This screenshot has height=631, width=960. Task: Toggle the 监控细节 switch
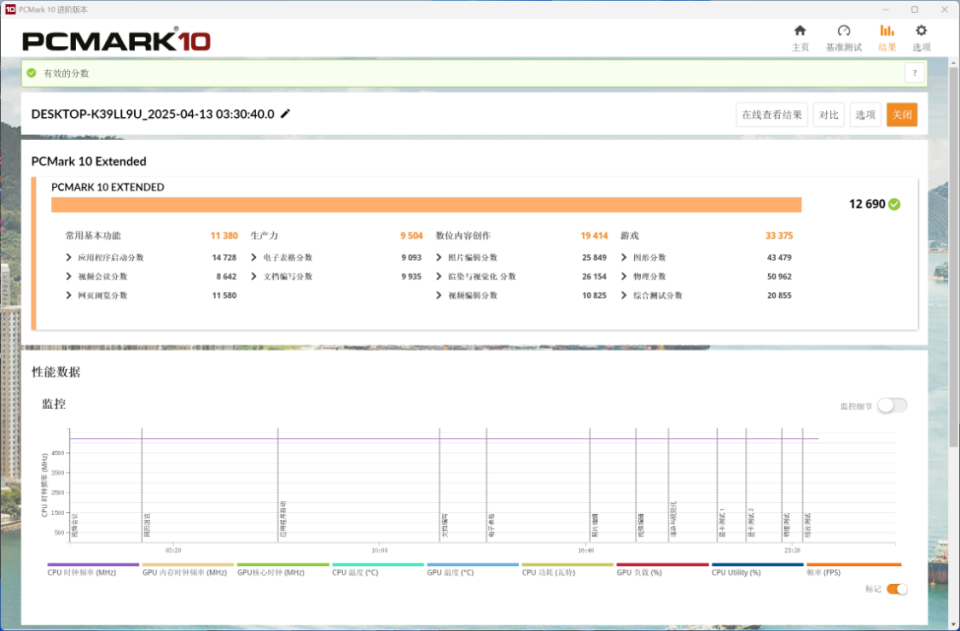pos(892,406)
